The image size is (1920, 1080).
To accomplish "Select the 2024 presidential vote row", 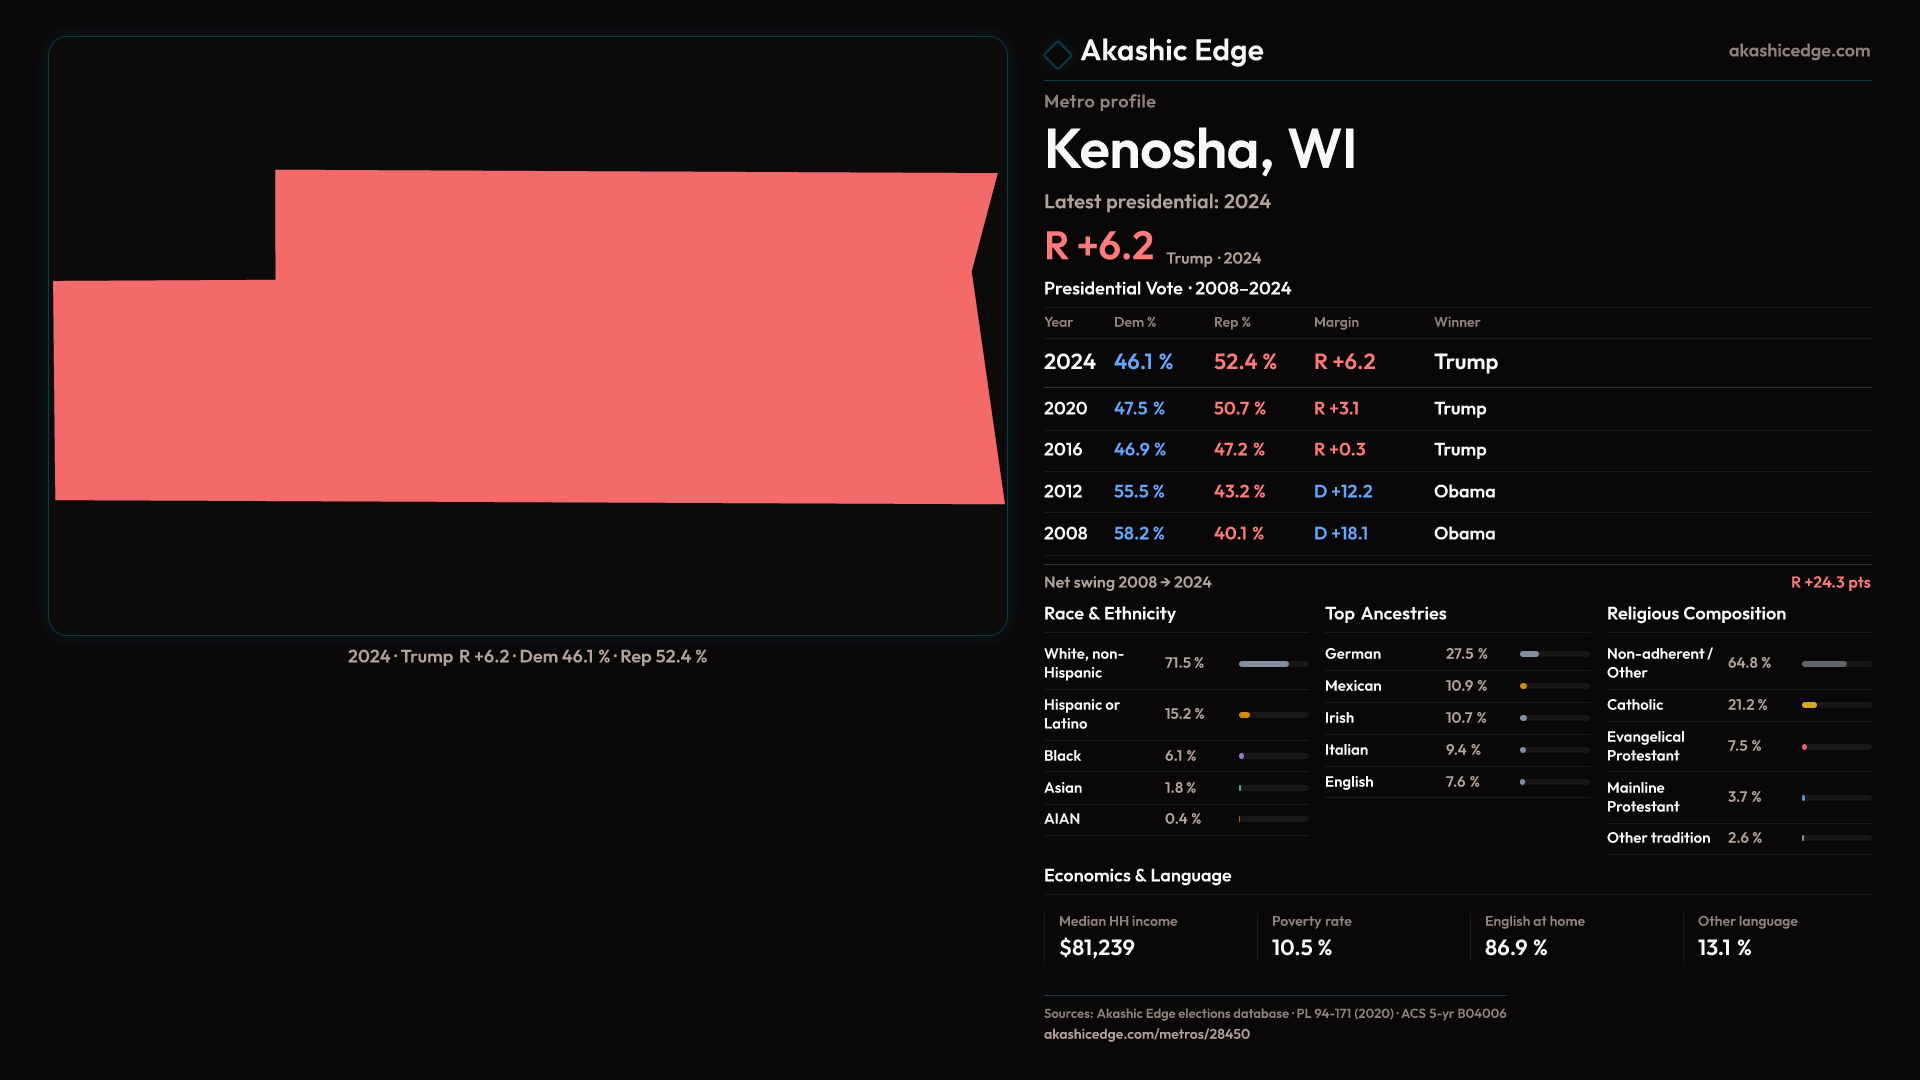I will point(1456,362).
